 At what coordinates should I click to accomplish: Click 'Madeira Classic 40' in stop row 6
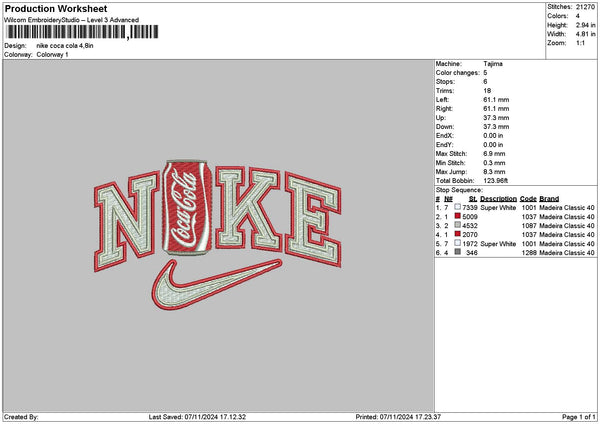coord(567,253)
